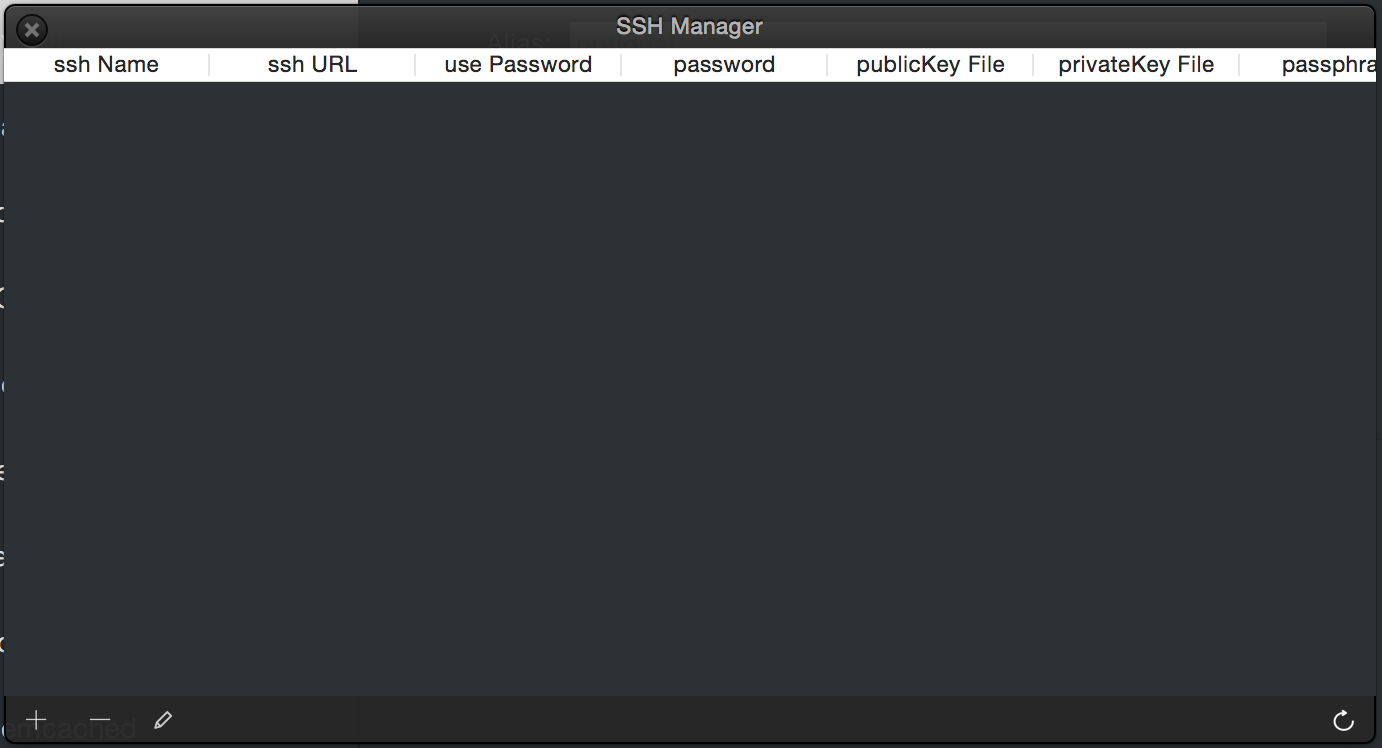
Task: Select the privateKey File column header
Action: 1136,65
